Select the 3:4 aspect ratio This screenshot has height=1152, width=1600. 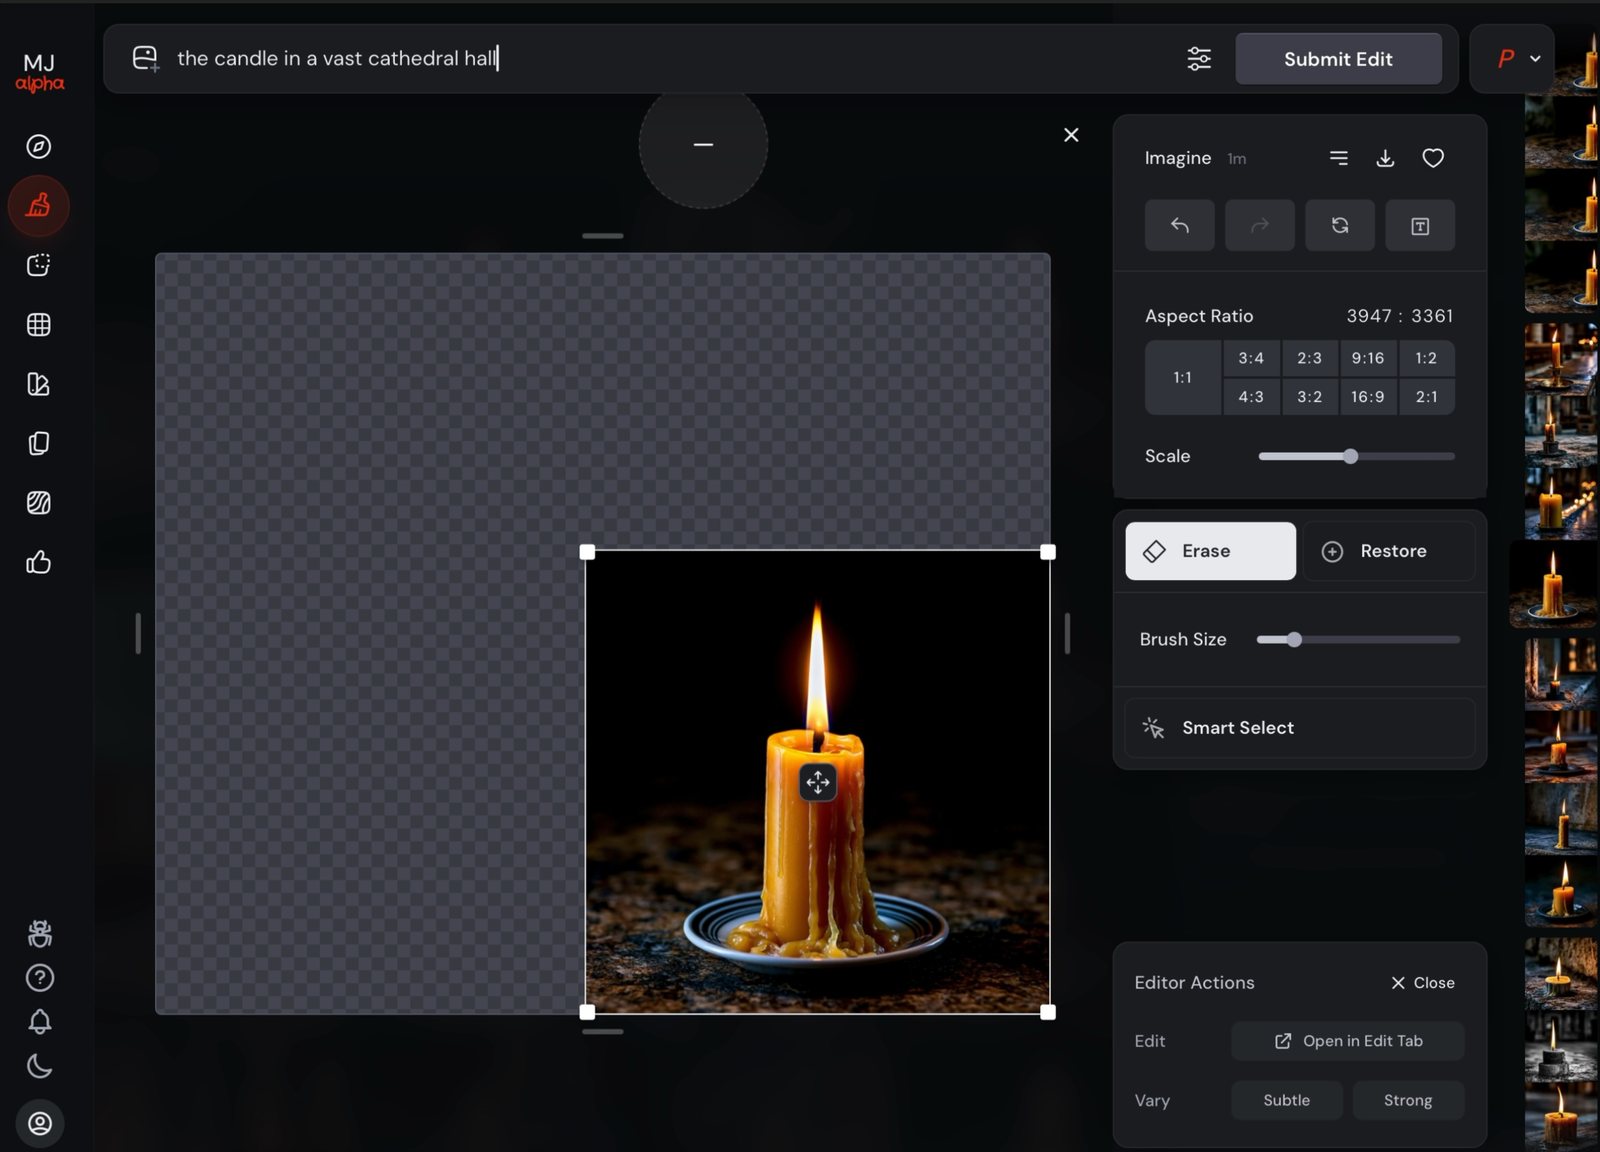click(1251, 358)
